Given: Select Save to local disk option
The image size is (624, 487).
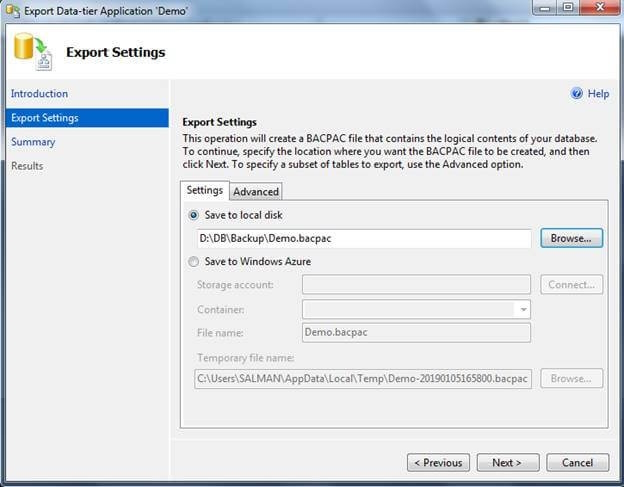Looking at the screenshot, I should pos(194,215).
